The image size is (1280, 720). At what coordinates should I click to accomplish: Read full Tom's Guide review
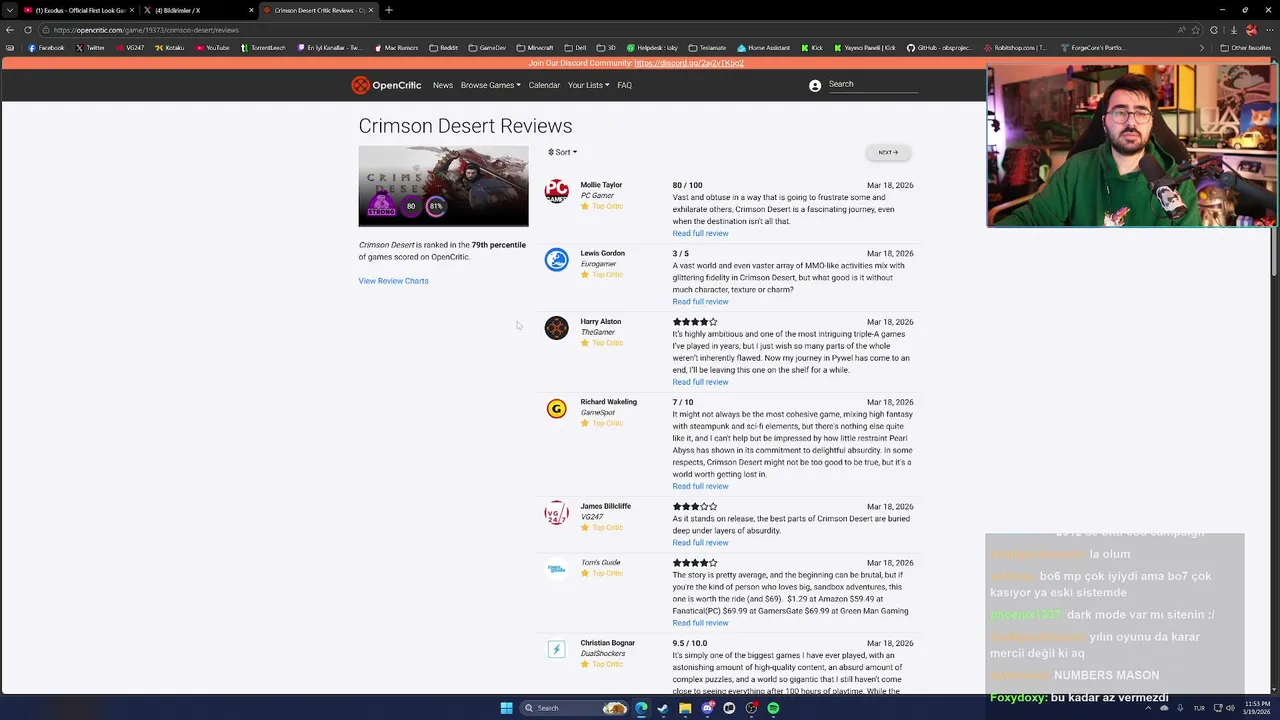click(x=700, y=623)
